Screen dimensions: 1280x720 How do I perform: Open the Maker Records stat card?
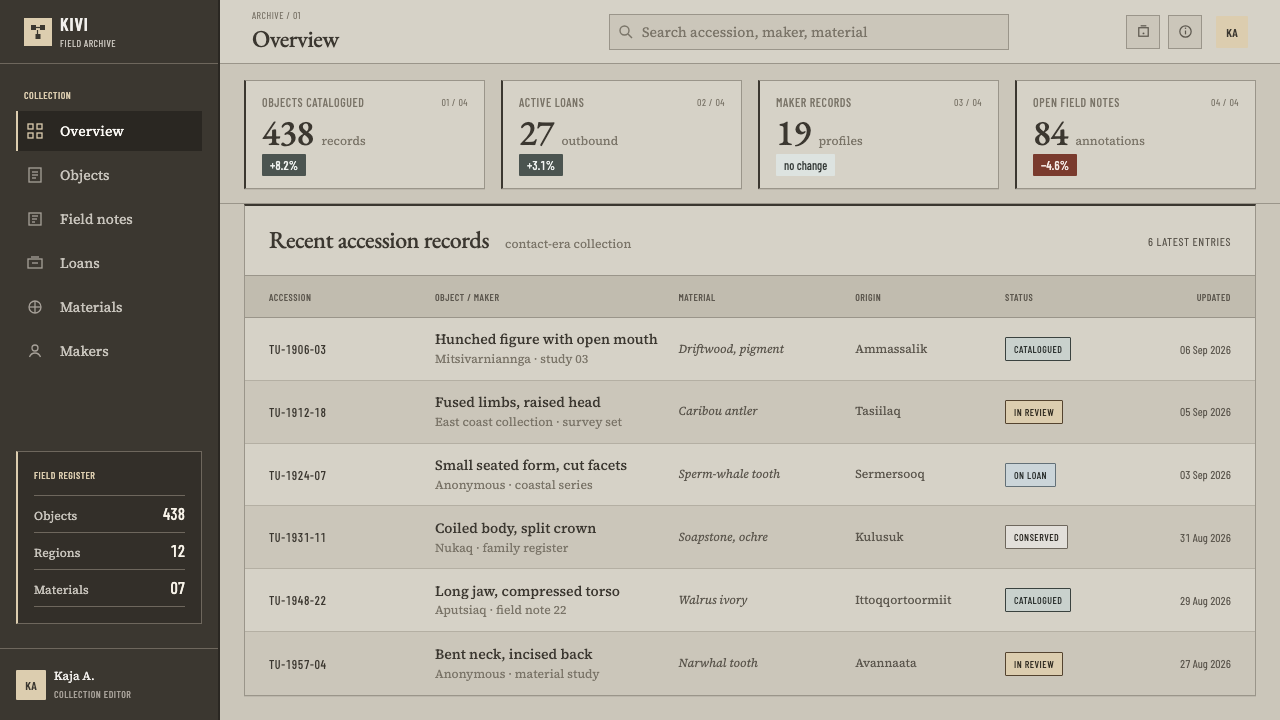(x=879, y=135)
